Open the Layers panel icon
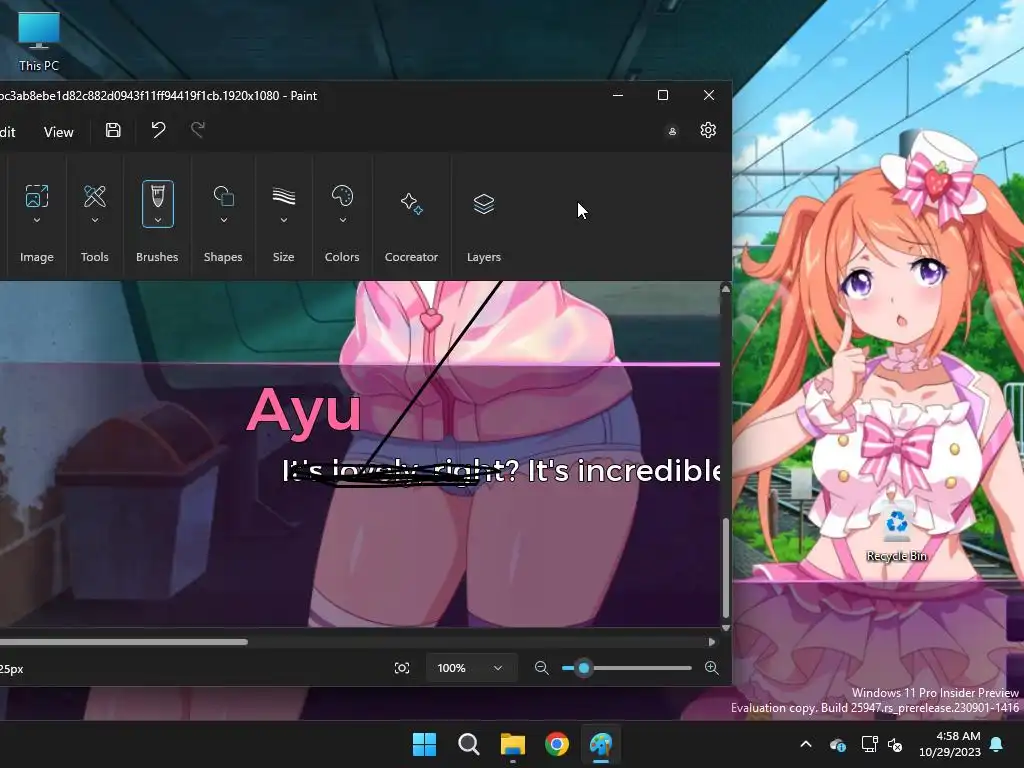This screenshot has width=1024, height=768. [x=484, y=204]
